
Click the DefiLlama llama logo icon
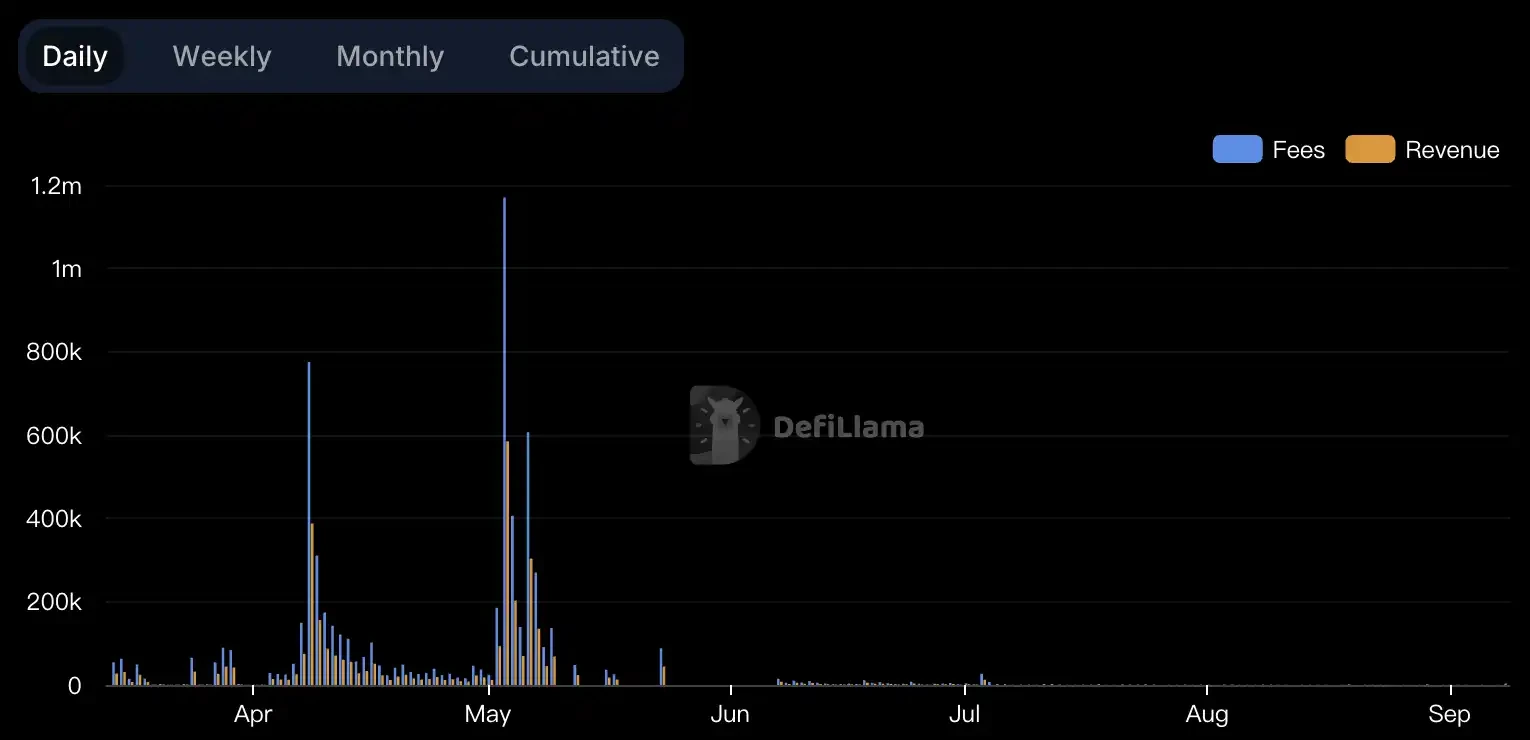[724, 426]
